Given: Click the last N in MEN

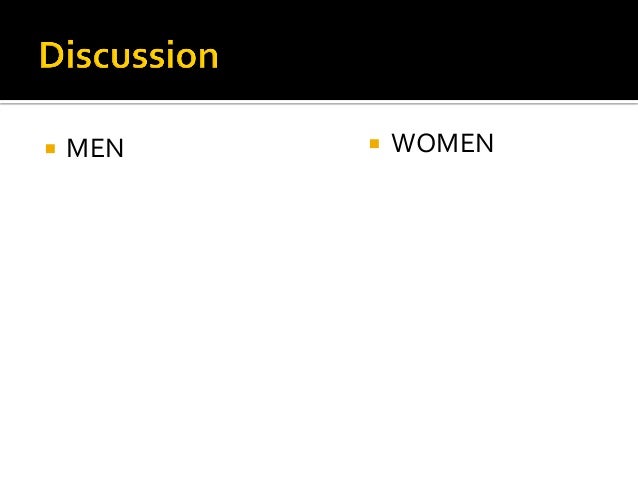Looking at the screenshot, I should click(x=115, y=148).
